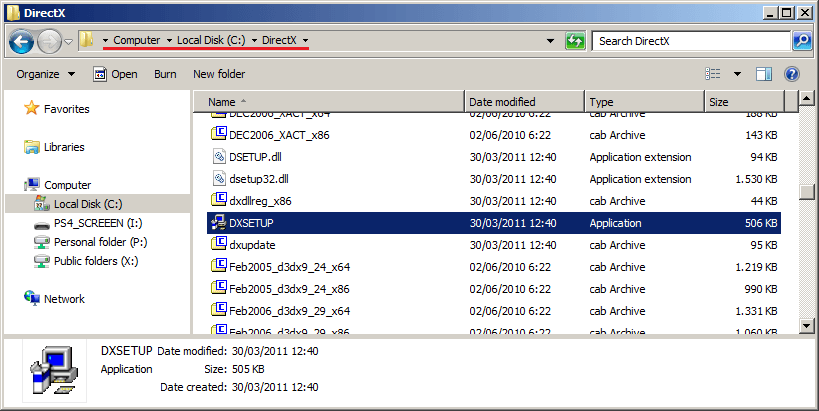The height and width of the screenshot is (411, 819).
Task: Click the Feb2005_d3dx9_24_x86 cab icon
Action: (218, 288)
